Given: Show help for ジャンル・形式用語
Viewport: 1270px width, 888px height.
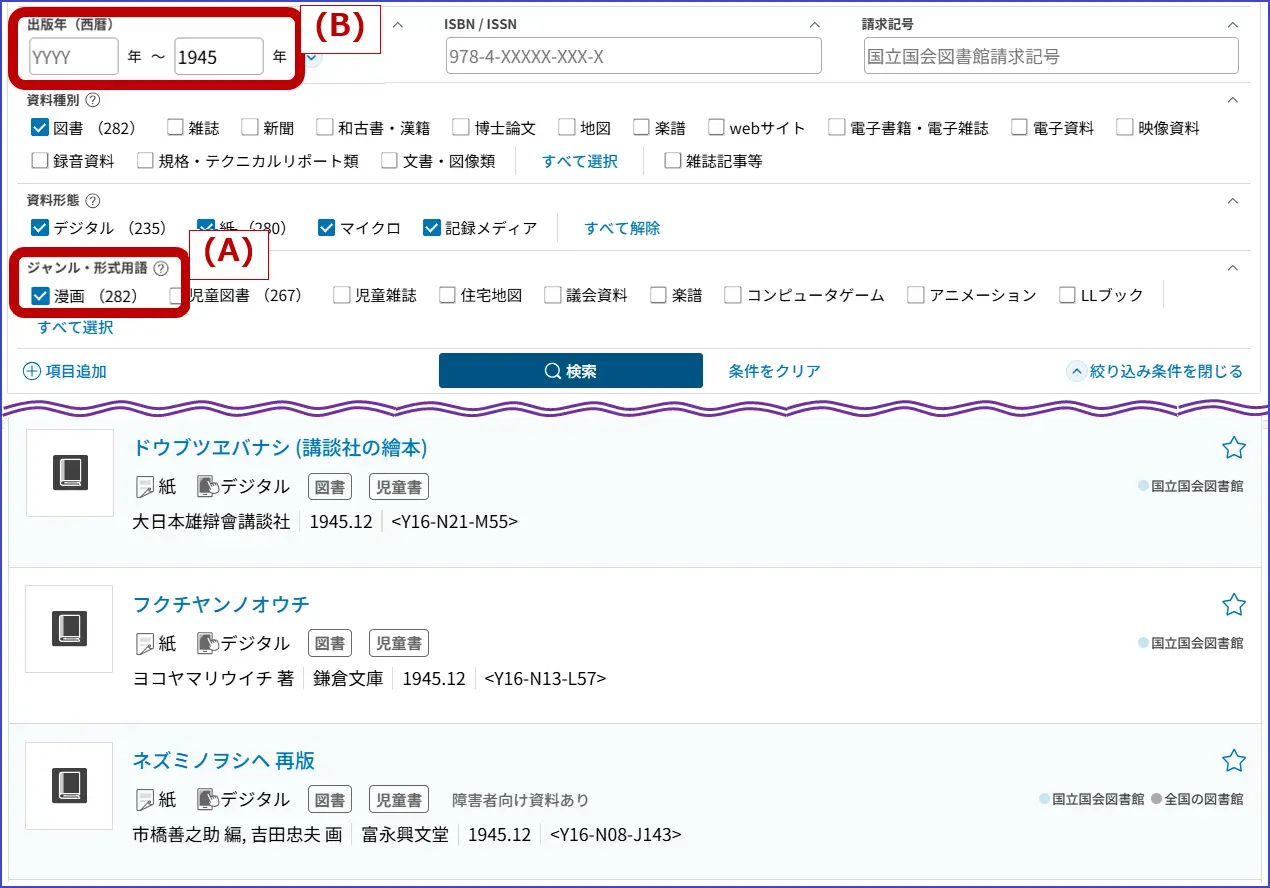Looking at the screenshot, I should pyautogui.click(x=161, y=268).
